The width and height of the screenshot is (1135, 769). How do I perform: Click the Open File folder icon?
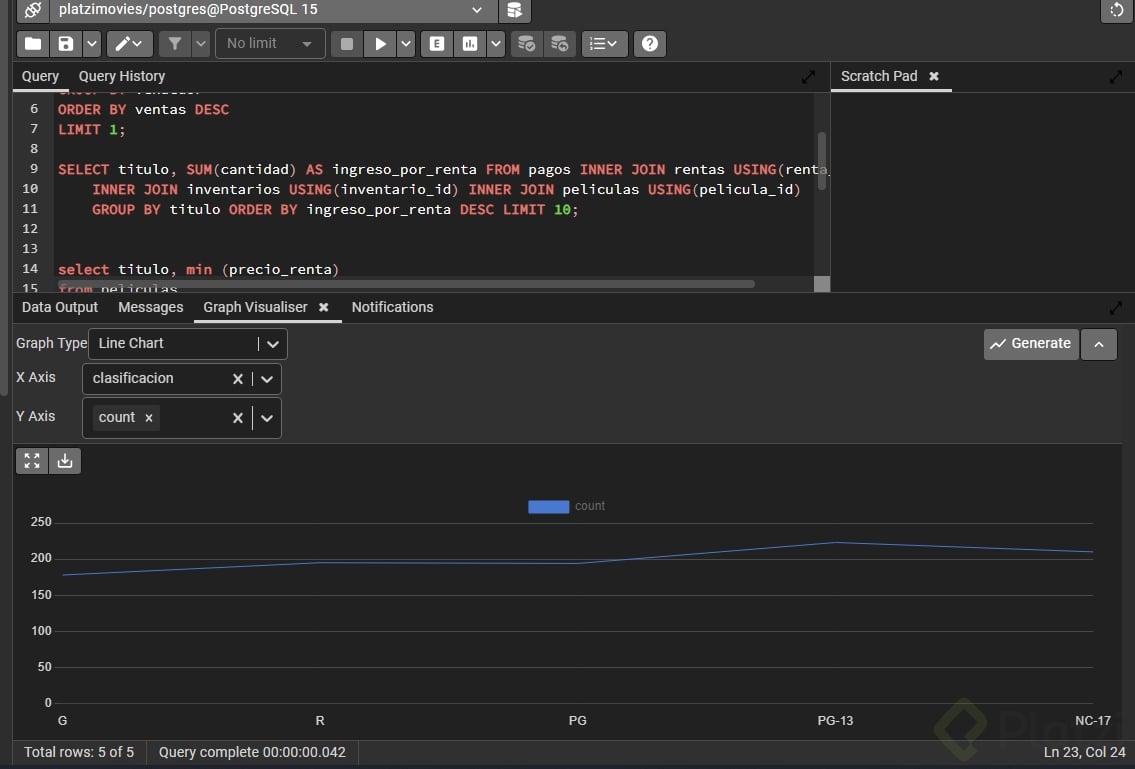point(33,44)
